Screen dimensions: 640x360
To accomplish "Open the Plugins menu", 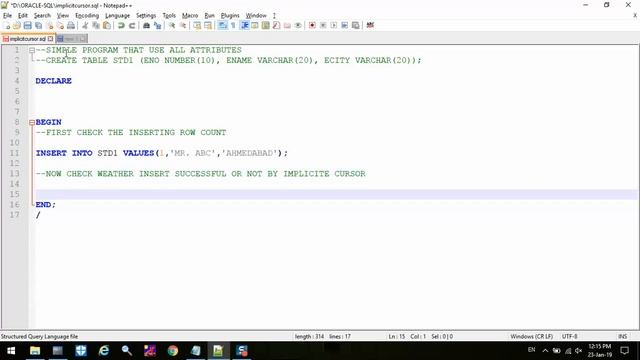I will tap(230, 16).
